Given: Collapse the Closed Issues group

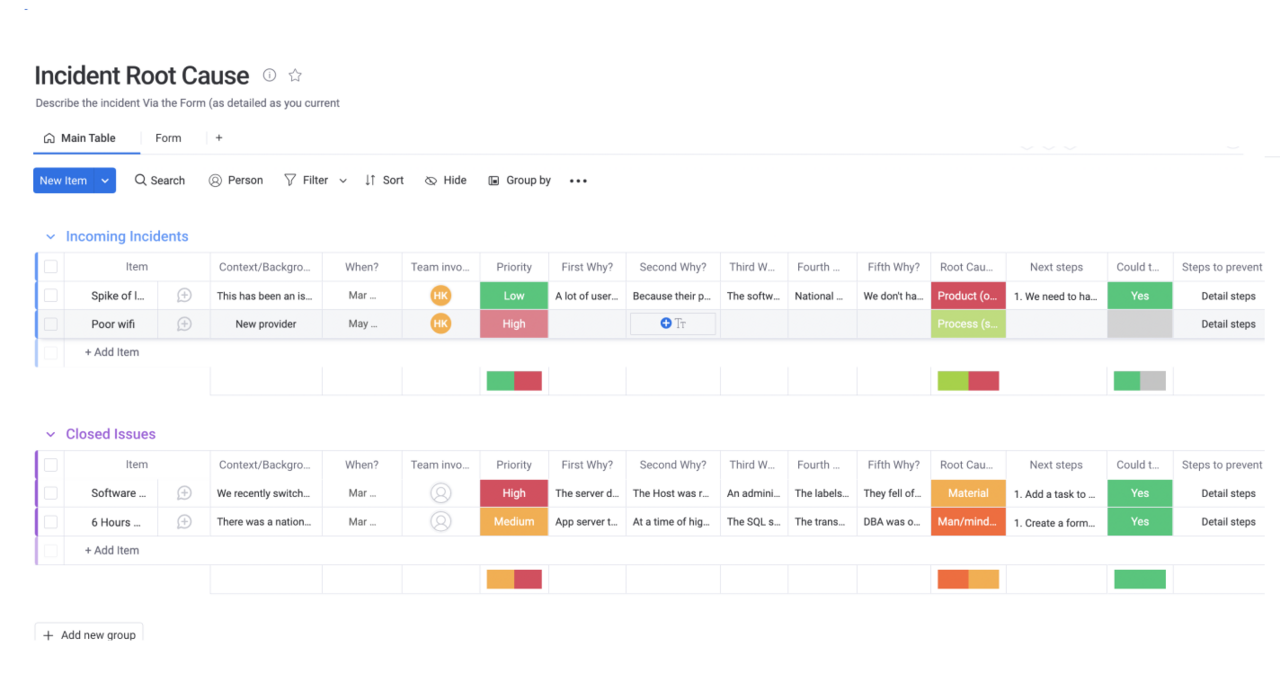Looking at the screenshot, I should point(50,435).
